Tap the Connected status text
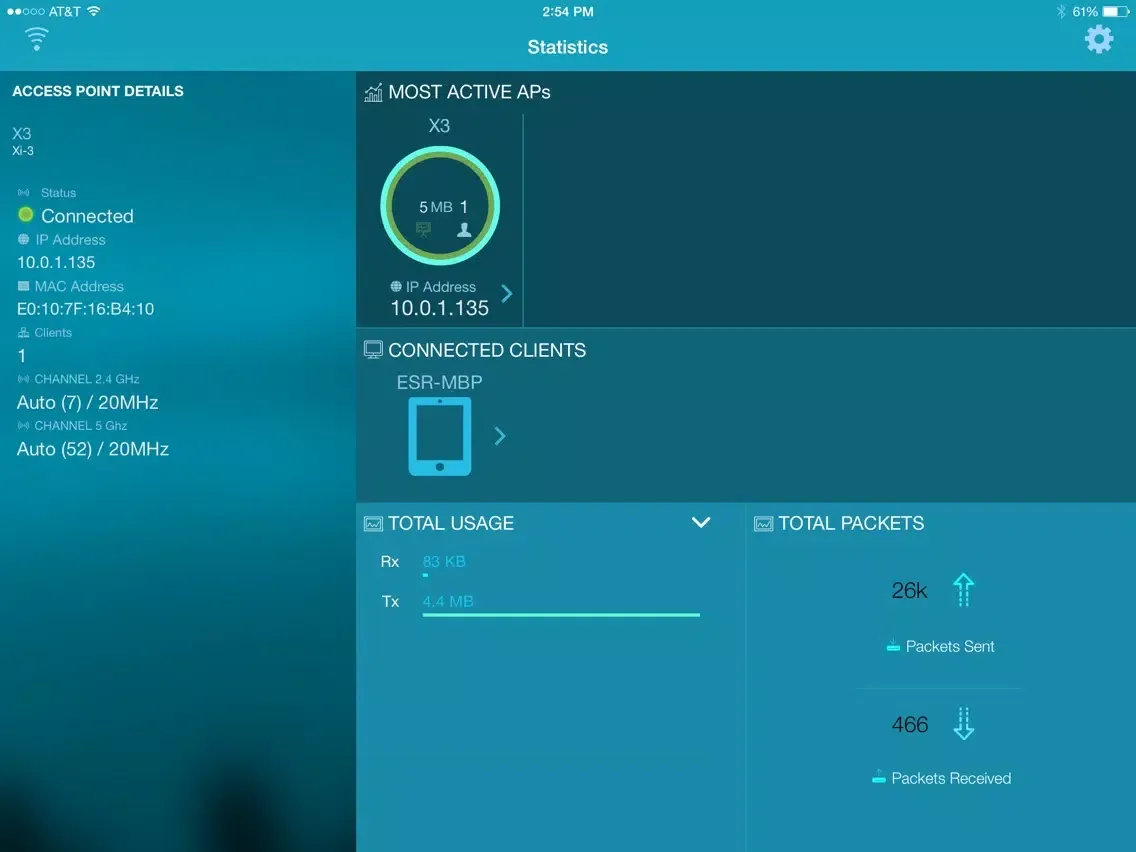The width and height of the screenshot is (1136, 852). tap(87, 216)
